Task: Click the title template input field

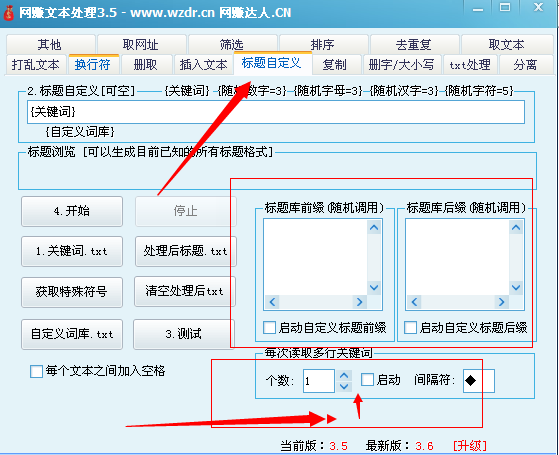Action: pyautogui.click(x=276, y=112)
